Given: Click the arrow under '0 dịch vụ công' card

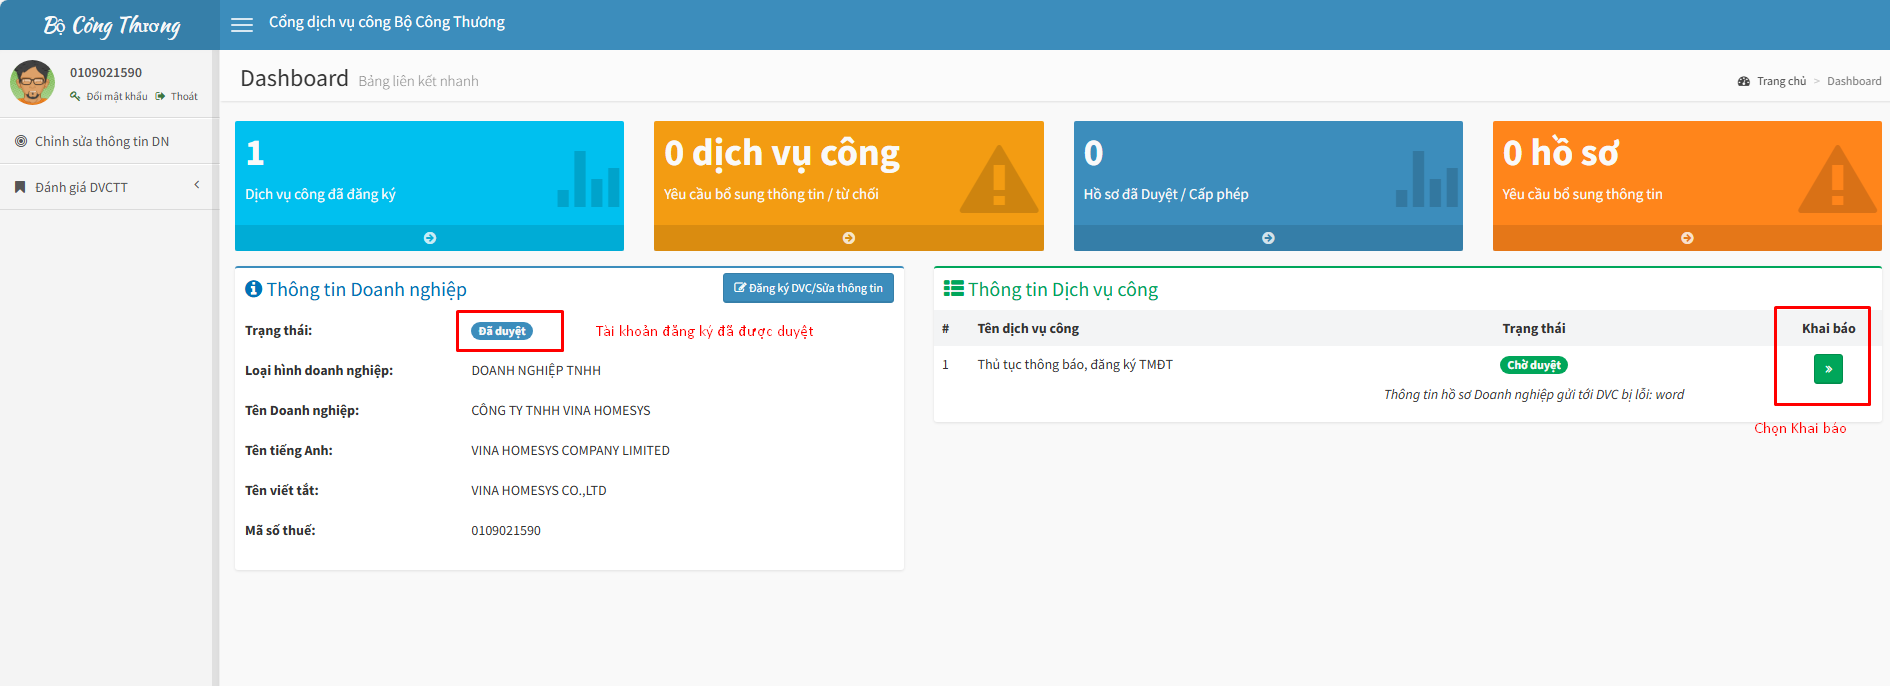Looking at the screenshot, I should (848, 238).
